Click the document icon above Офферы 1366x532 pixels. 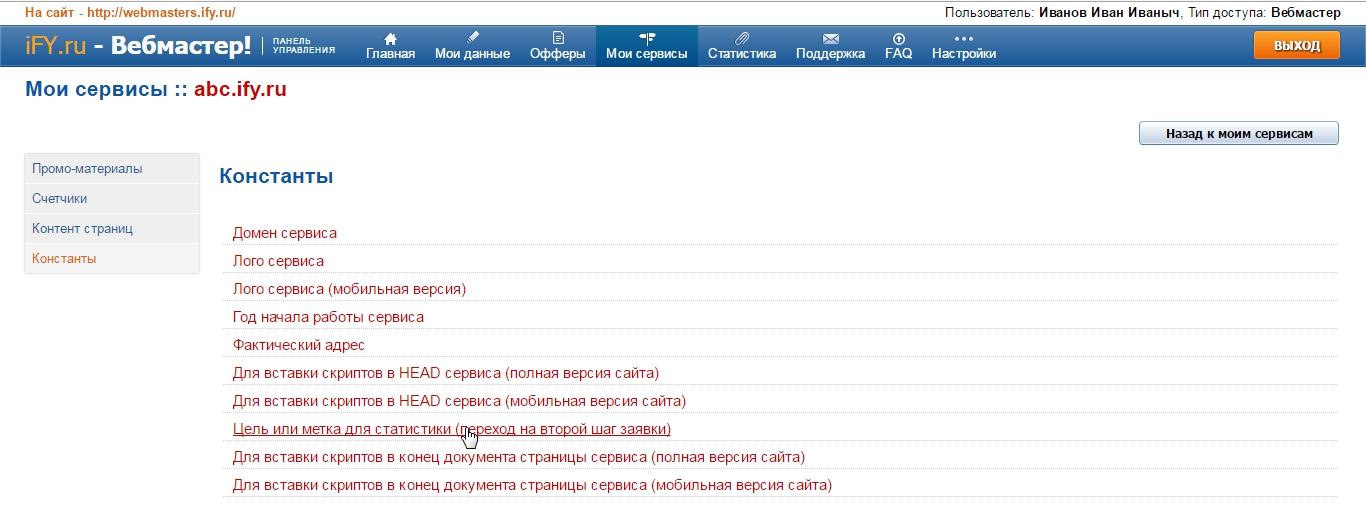coord(558,38)
